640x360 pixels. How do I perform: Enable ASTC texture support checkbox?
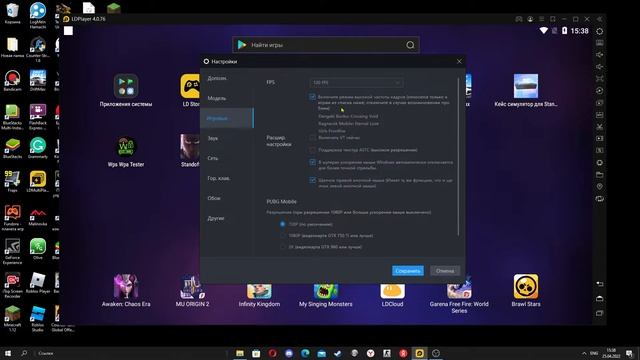pos(312,150)
